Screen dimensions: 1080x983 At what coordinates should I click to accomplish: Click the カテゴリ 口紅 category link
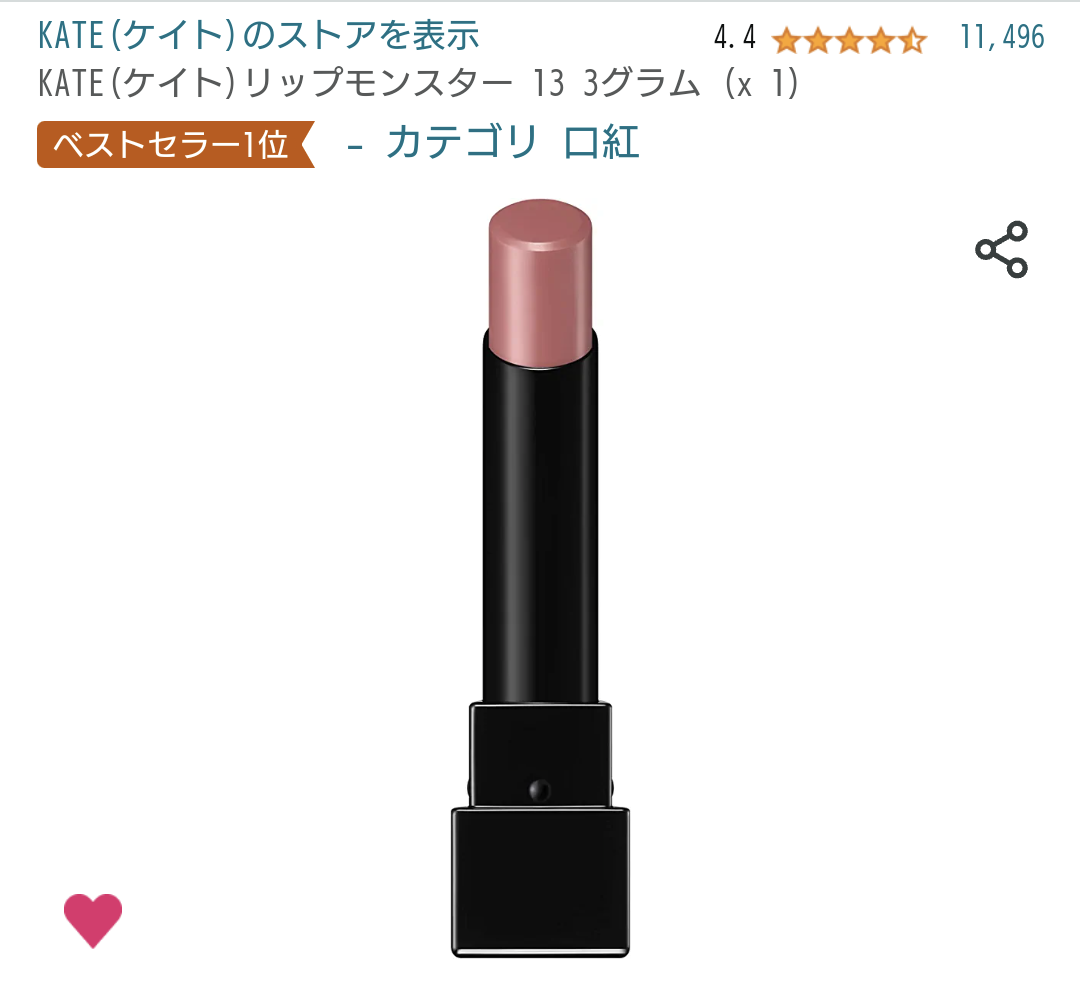tap(513, 143)
